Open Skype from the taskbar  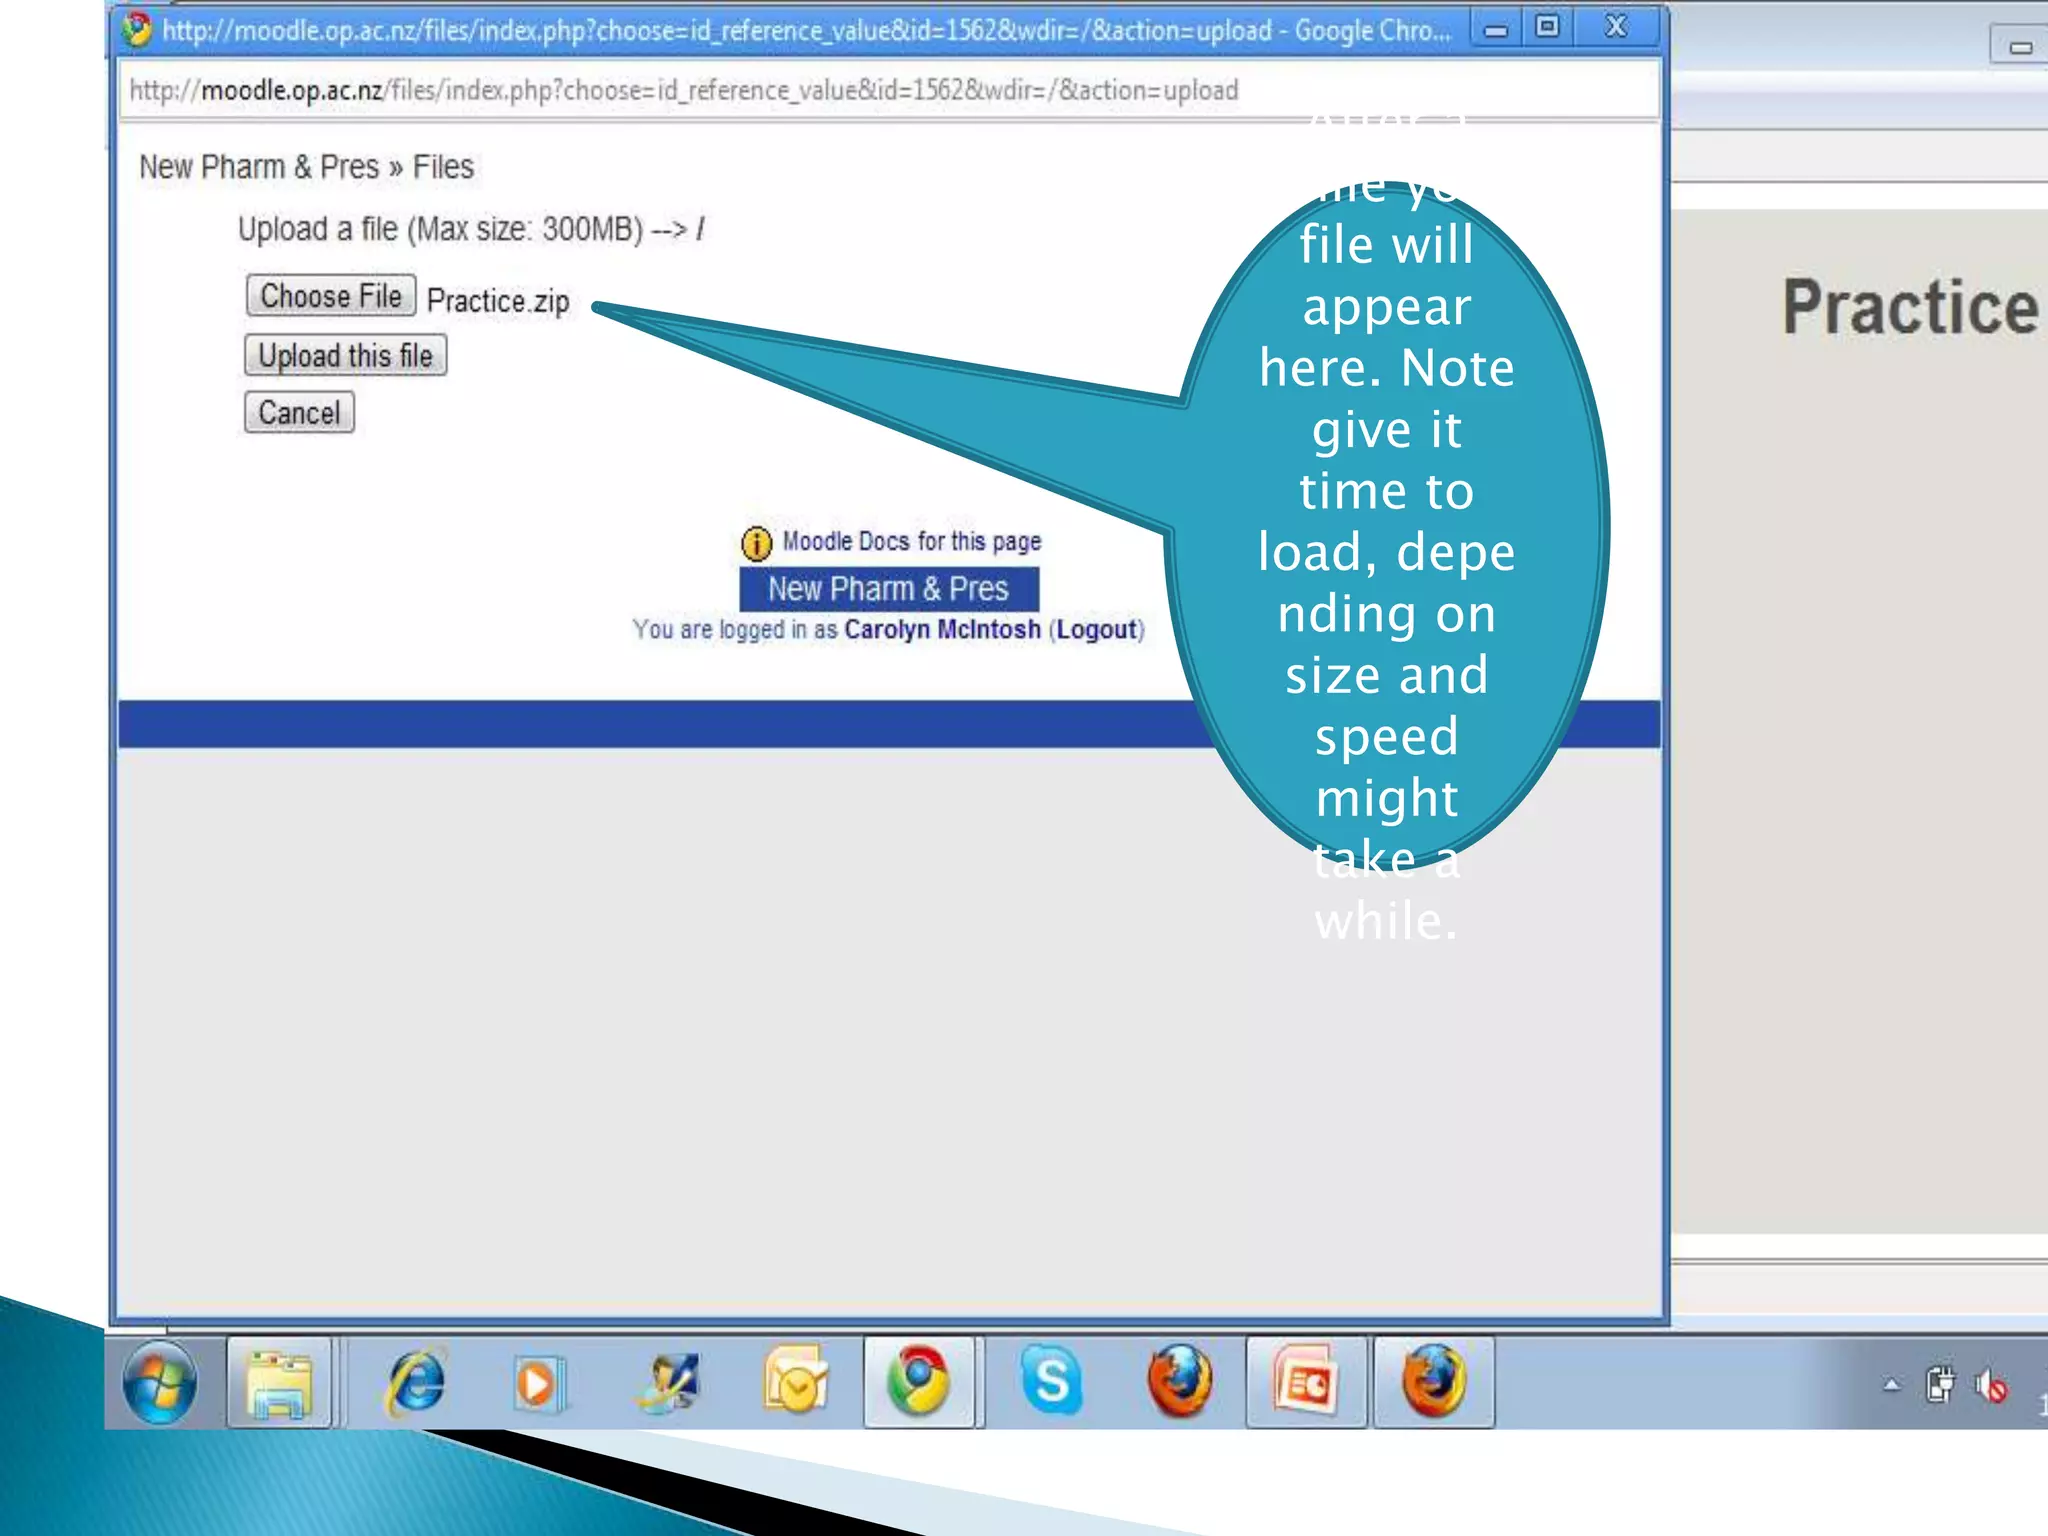click(x=1052, y=1381)
